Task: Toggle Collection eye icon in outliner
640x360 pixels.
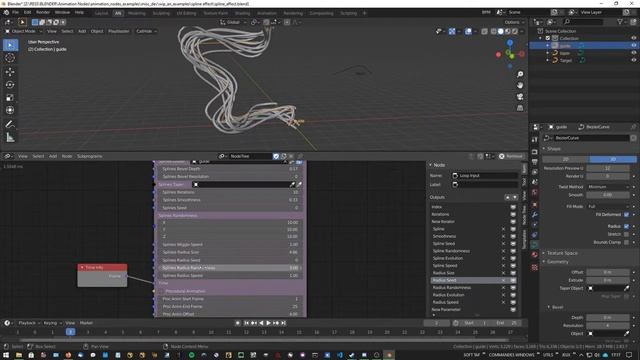Action: pos(634,38)
